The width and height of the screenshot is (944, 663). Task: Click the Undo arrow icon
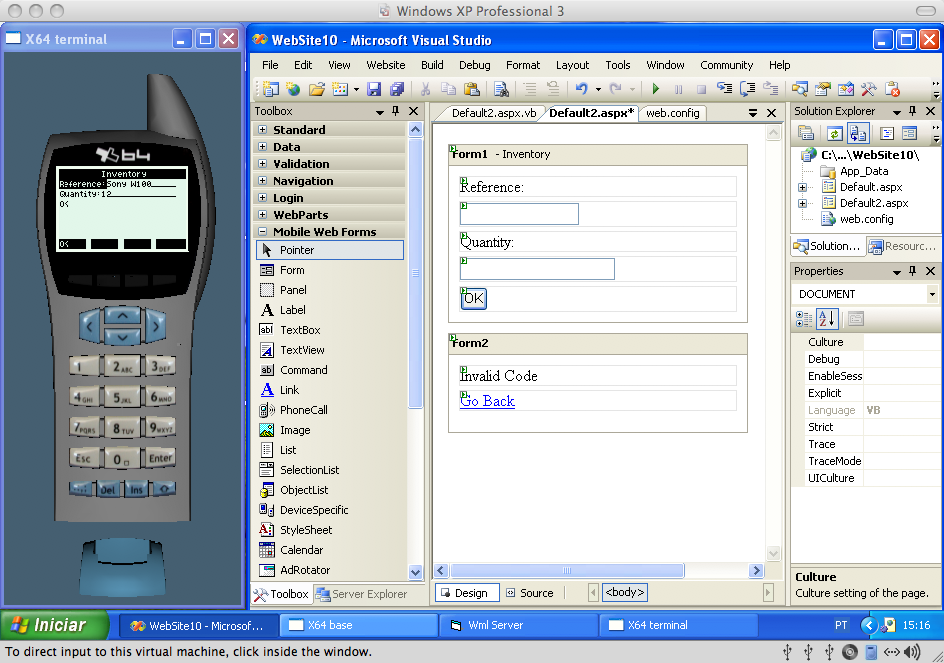coord(581,89)
